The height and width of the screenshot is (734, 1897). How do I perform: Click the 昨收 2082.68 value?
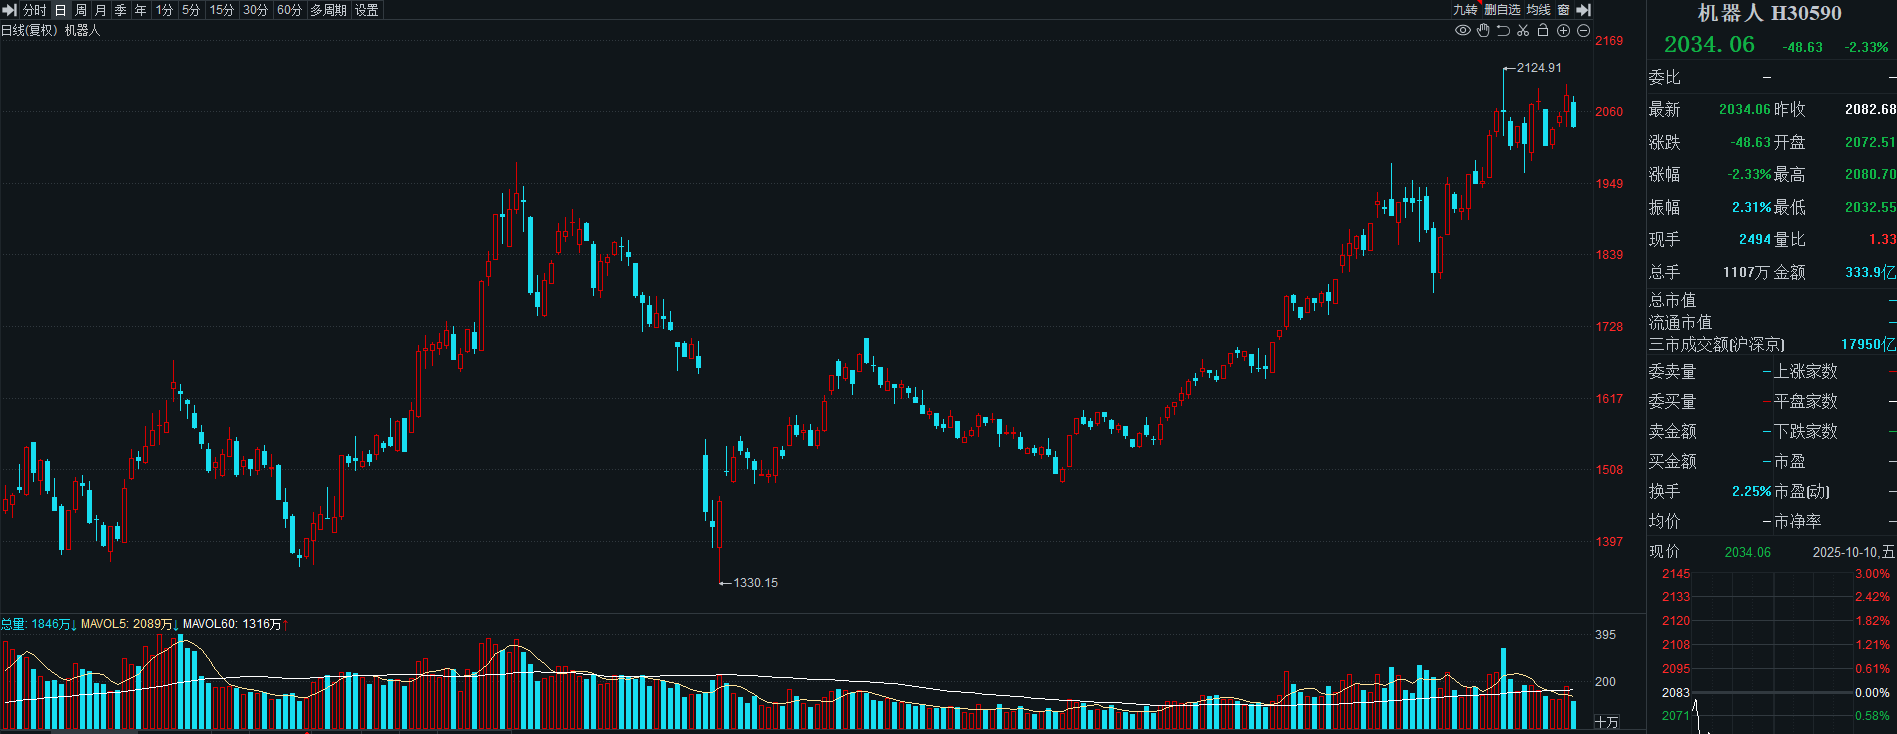[1870, 109]
